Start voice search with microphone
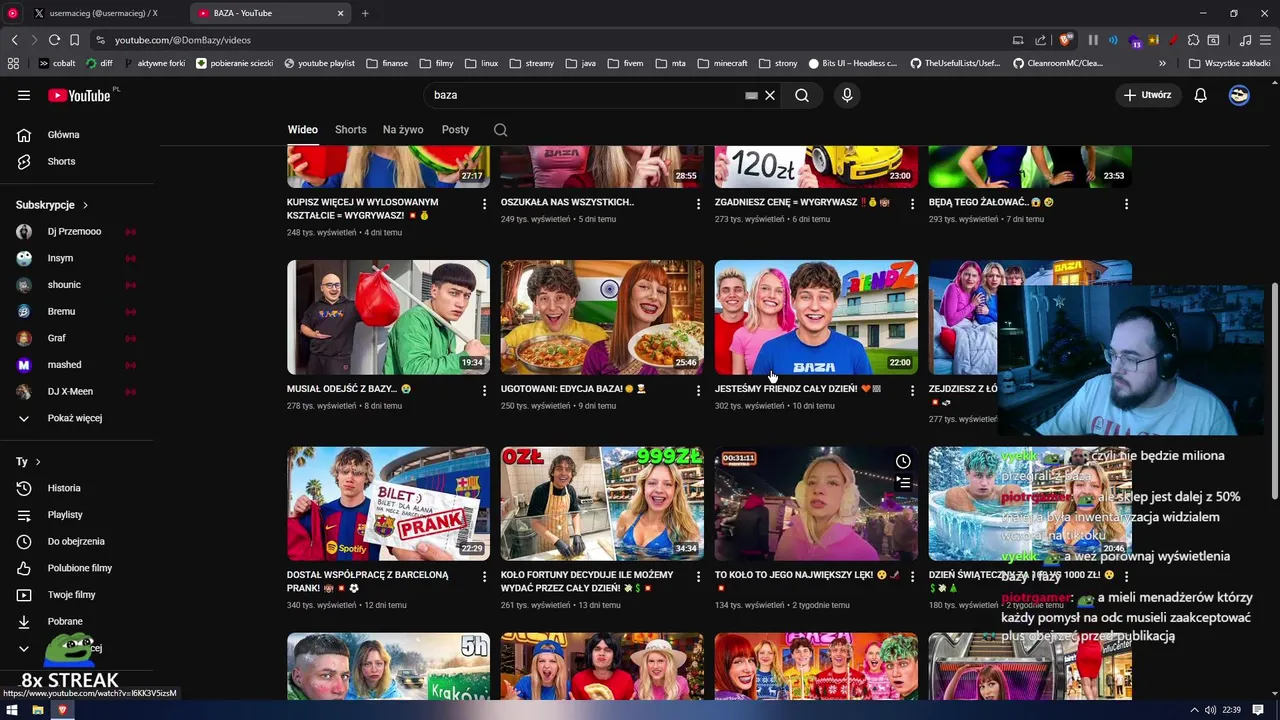Image resolution: width=1280 pixels, height=720 pixels. coord(847,95)
